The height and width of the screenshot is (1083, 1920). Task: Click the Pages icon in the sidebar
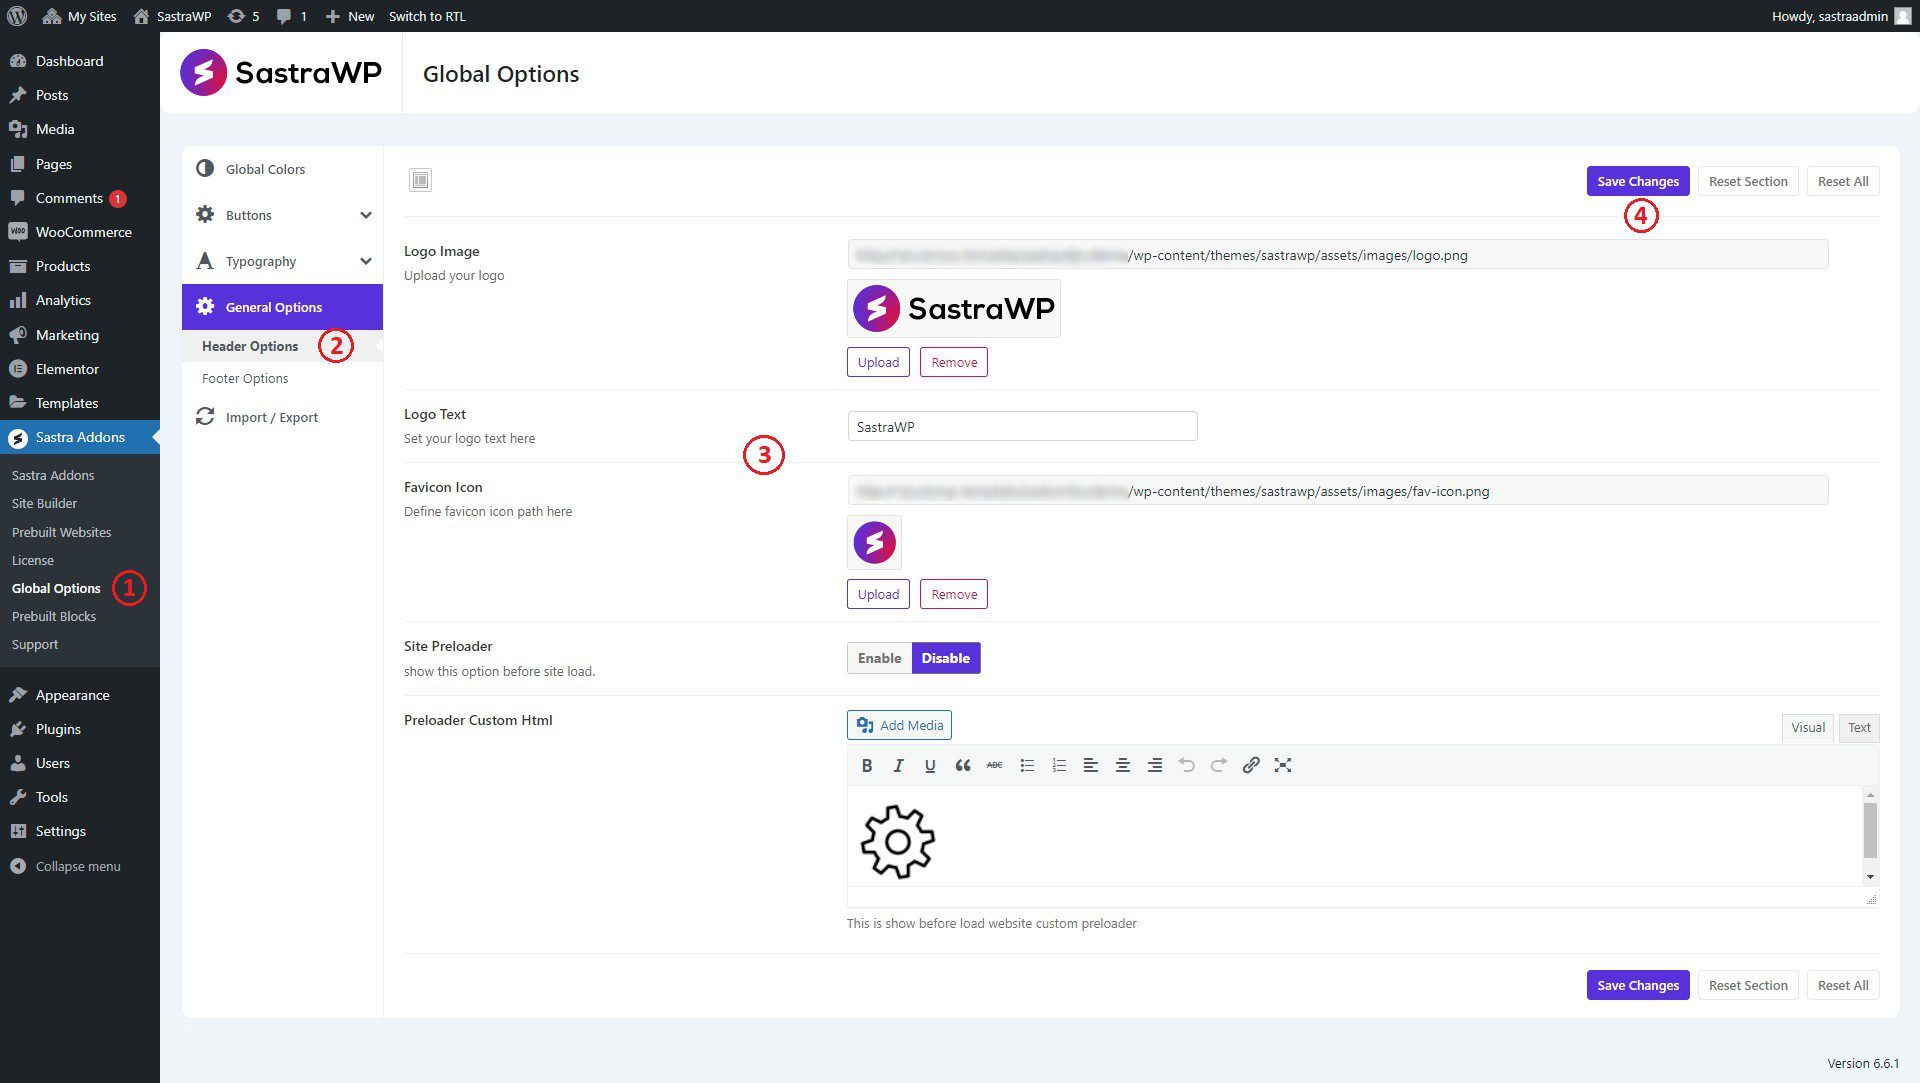point(17,164)
